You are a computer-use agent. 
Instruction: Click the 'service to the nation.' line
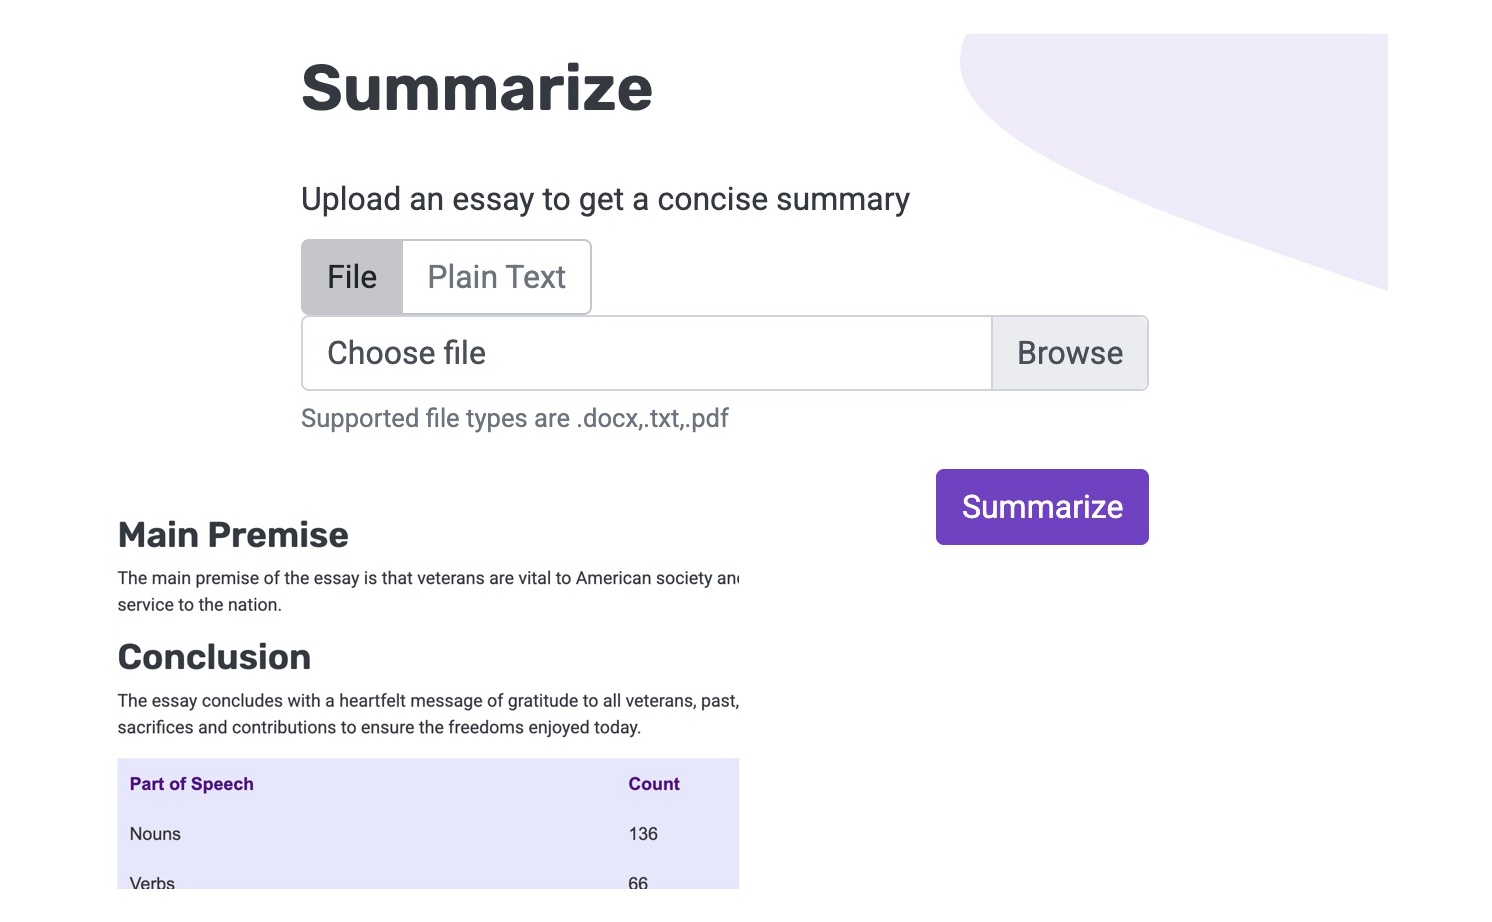(x=200, y=605)
